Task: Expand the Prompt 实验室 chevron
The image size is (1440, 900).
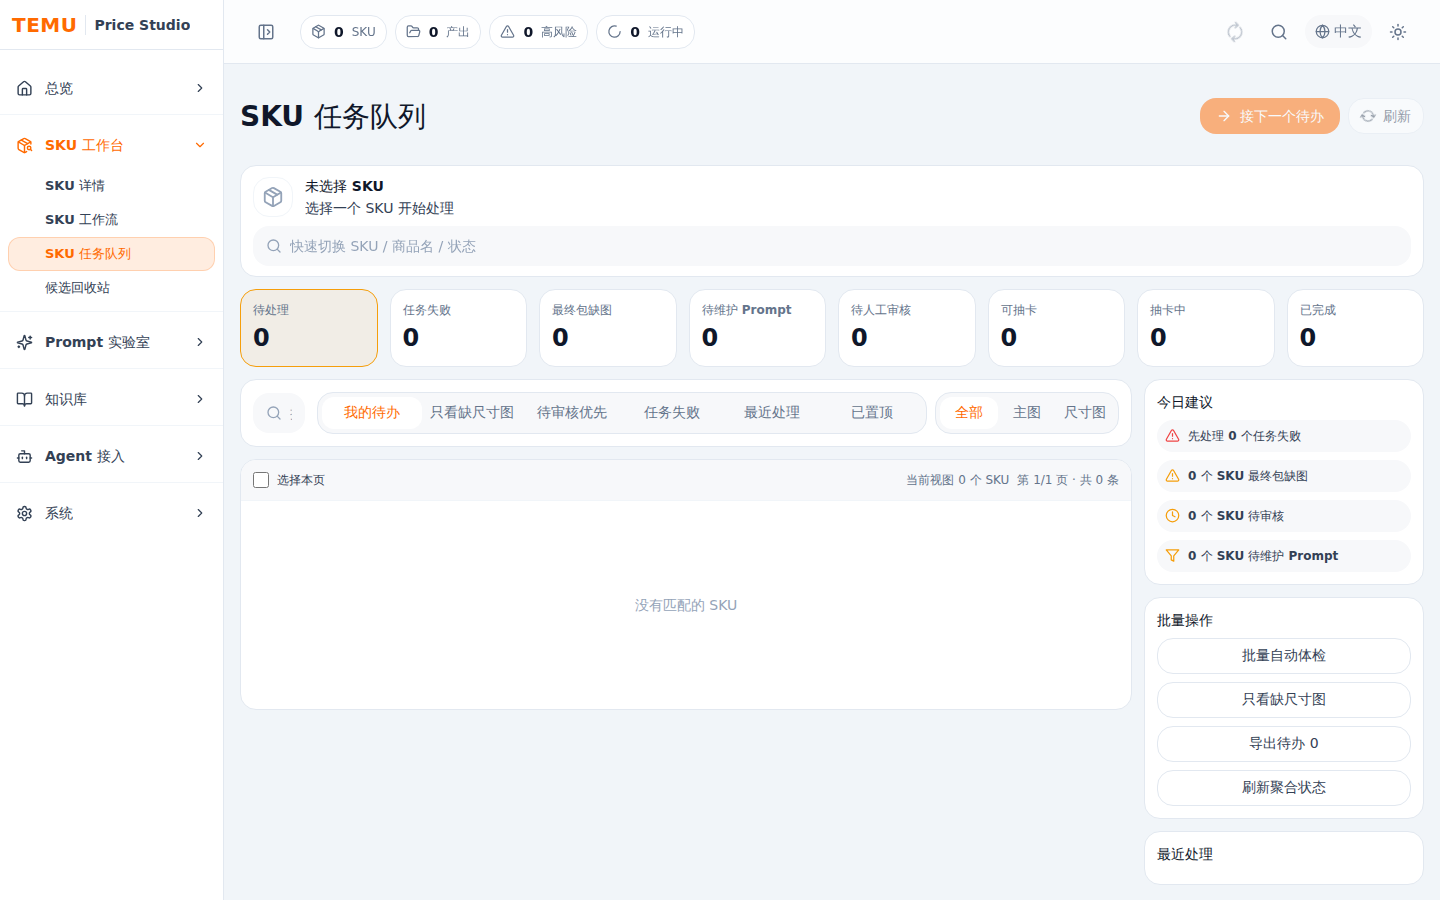Action: pos(200,342)
